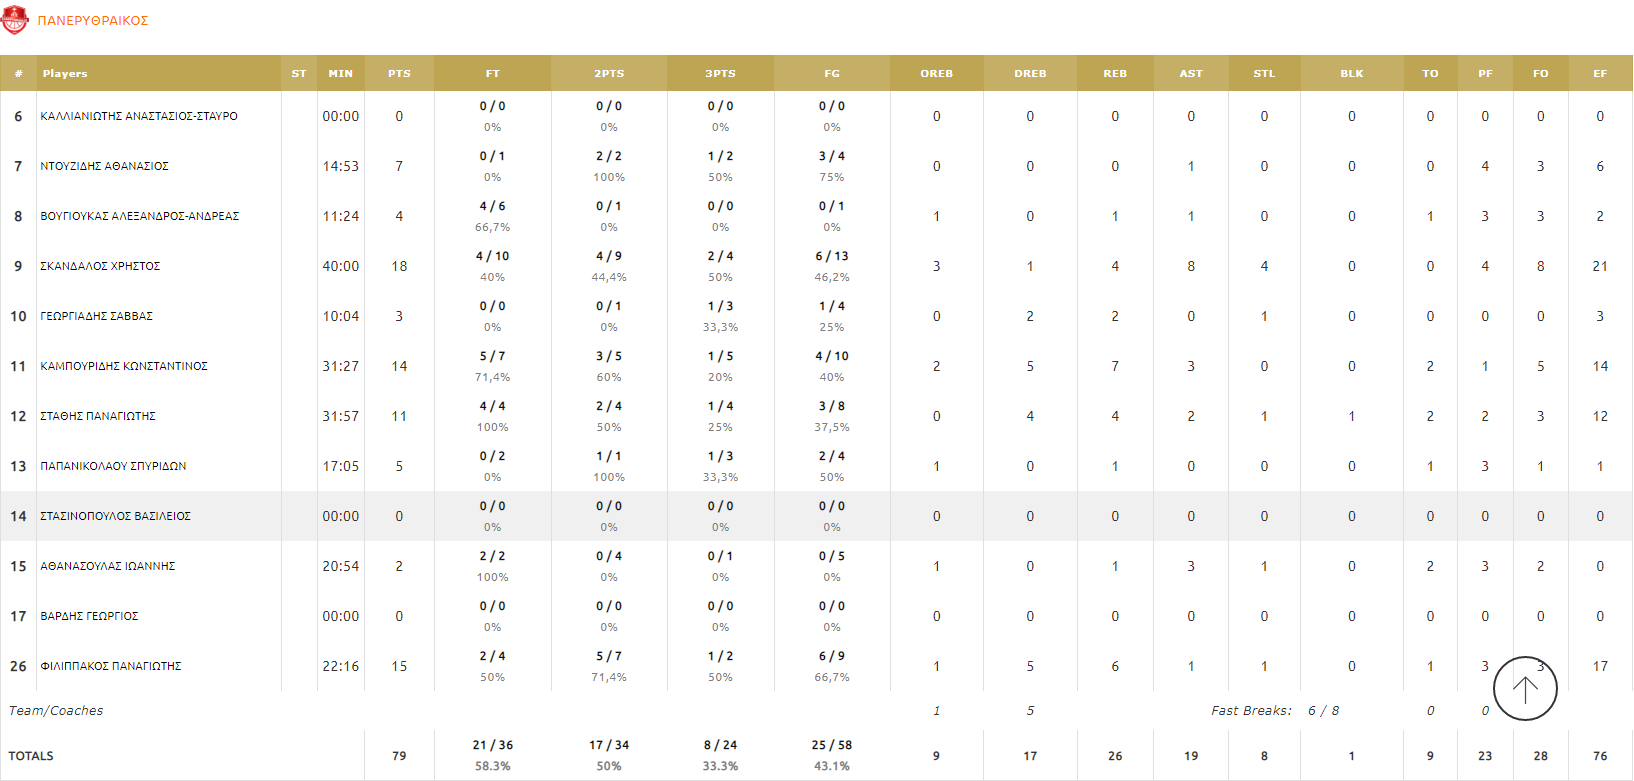Click the scroll-to-top arrow button

(x=1524, y=688)
